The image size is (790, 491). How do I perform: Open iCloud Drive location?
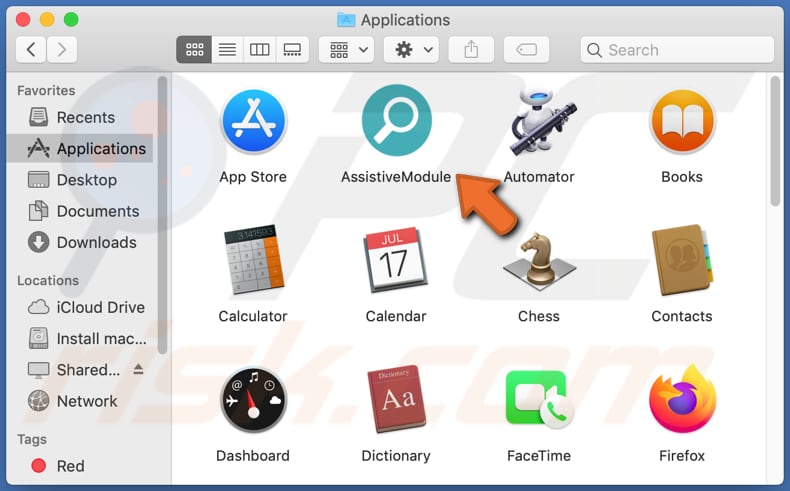[82, 307]
